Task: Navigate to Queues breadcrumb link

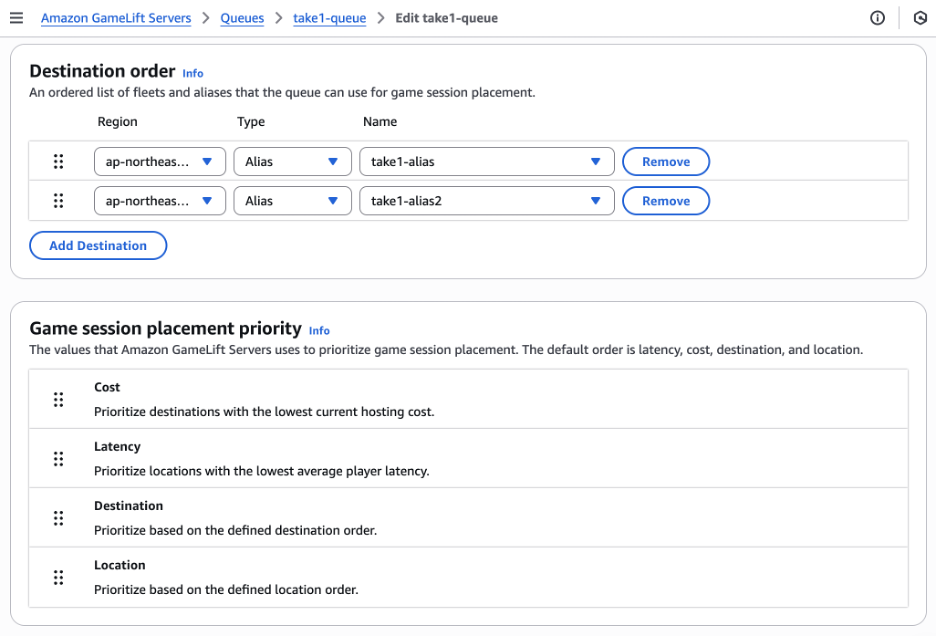Action: [x=241, y=18]
